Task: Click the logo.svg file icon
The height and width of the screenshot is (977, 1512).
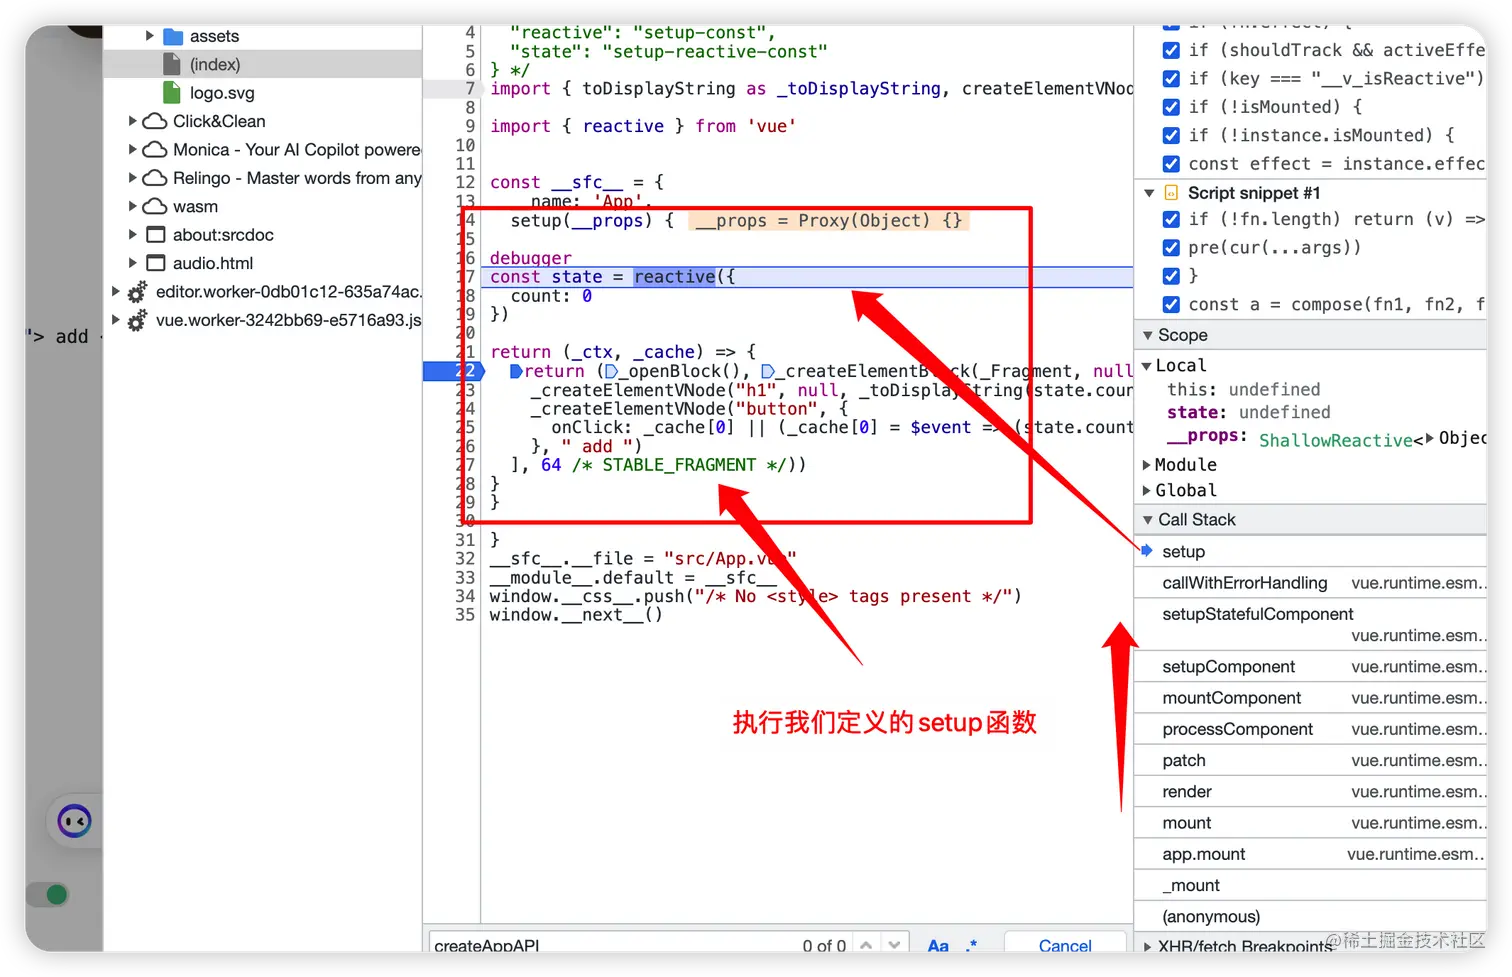Action: (172, 93)
